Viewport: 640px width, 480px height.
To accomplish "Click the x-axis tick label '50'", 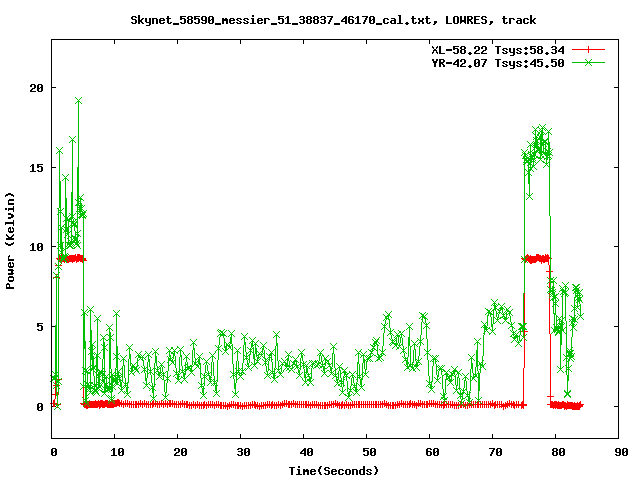I will [x=369, y=452].
